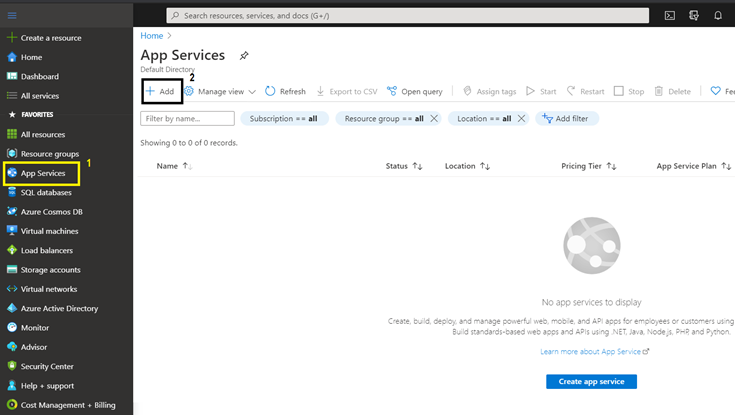Click Assign tags

489,91
